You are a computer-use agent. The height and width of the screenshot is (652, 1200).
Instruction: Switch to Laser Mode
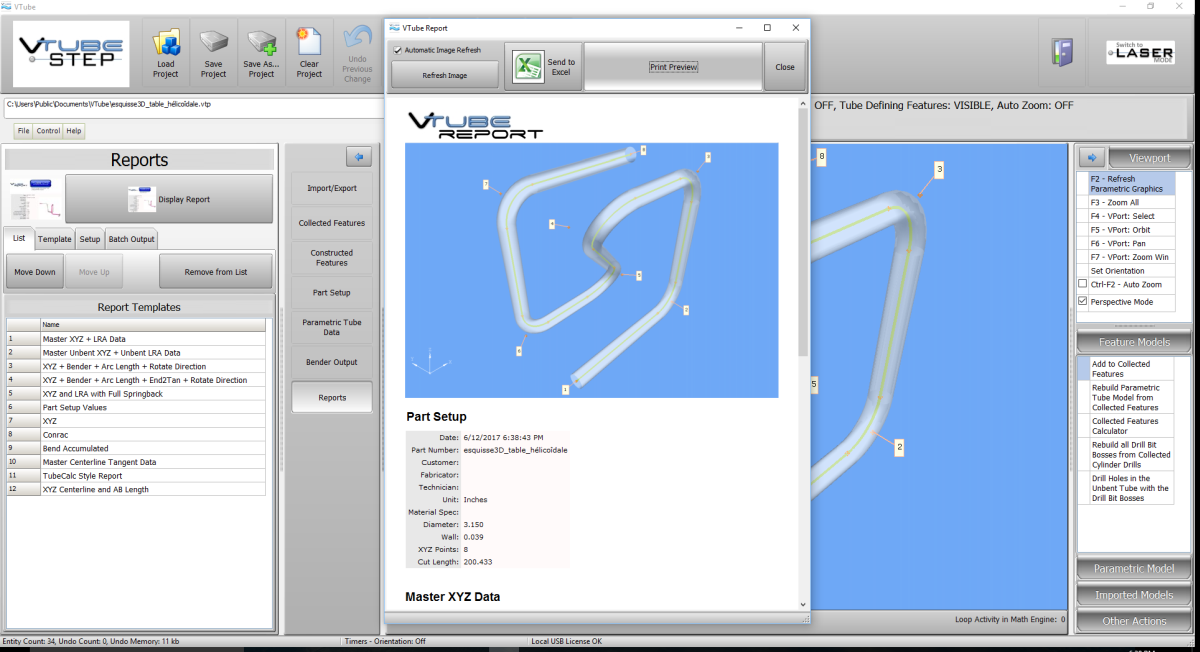tap(1139, 53)
